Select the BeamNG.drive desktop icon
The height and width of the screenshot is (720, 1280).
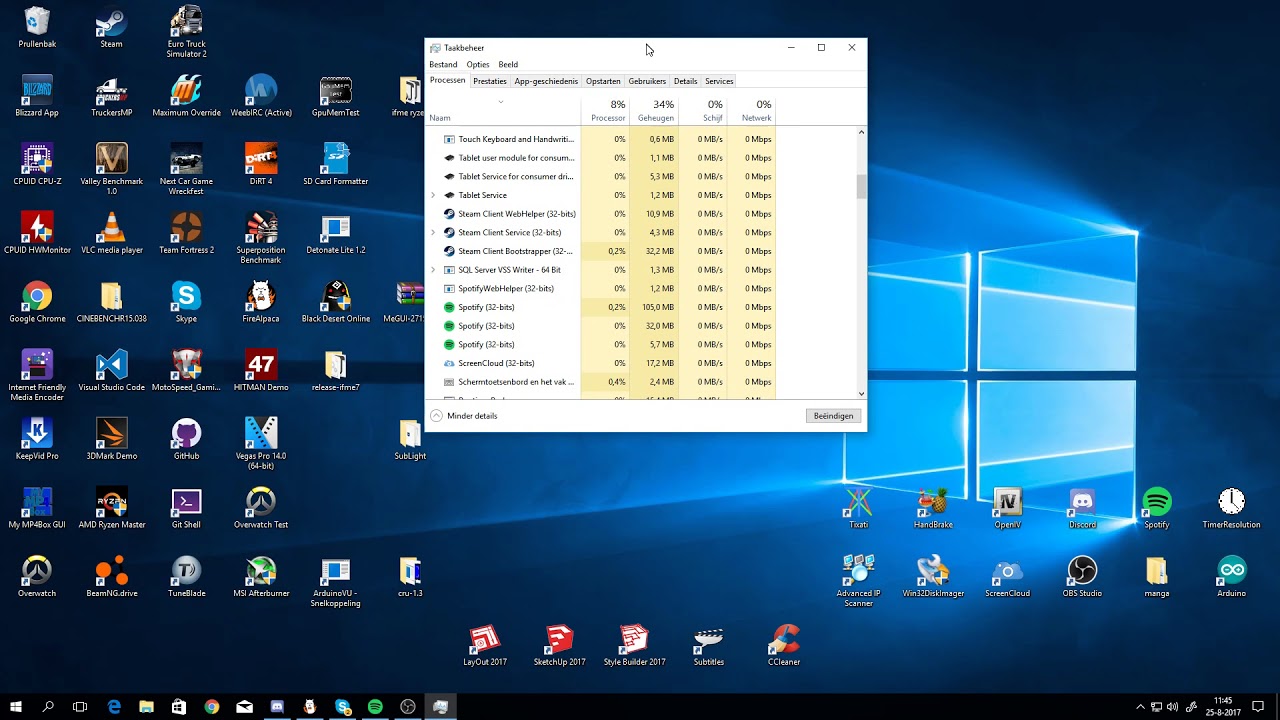(111, 577)
